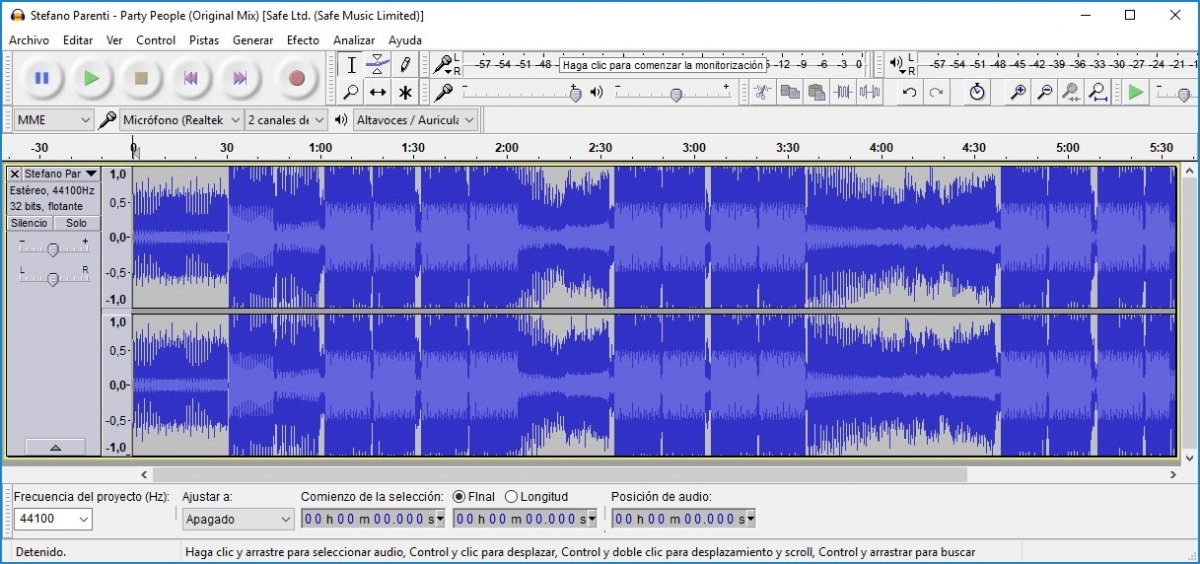Adjust the track pan L/R slider
The width and height of the screenshot is (1200, 564).
(53, 278)
